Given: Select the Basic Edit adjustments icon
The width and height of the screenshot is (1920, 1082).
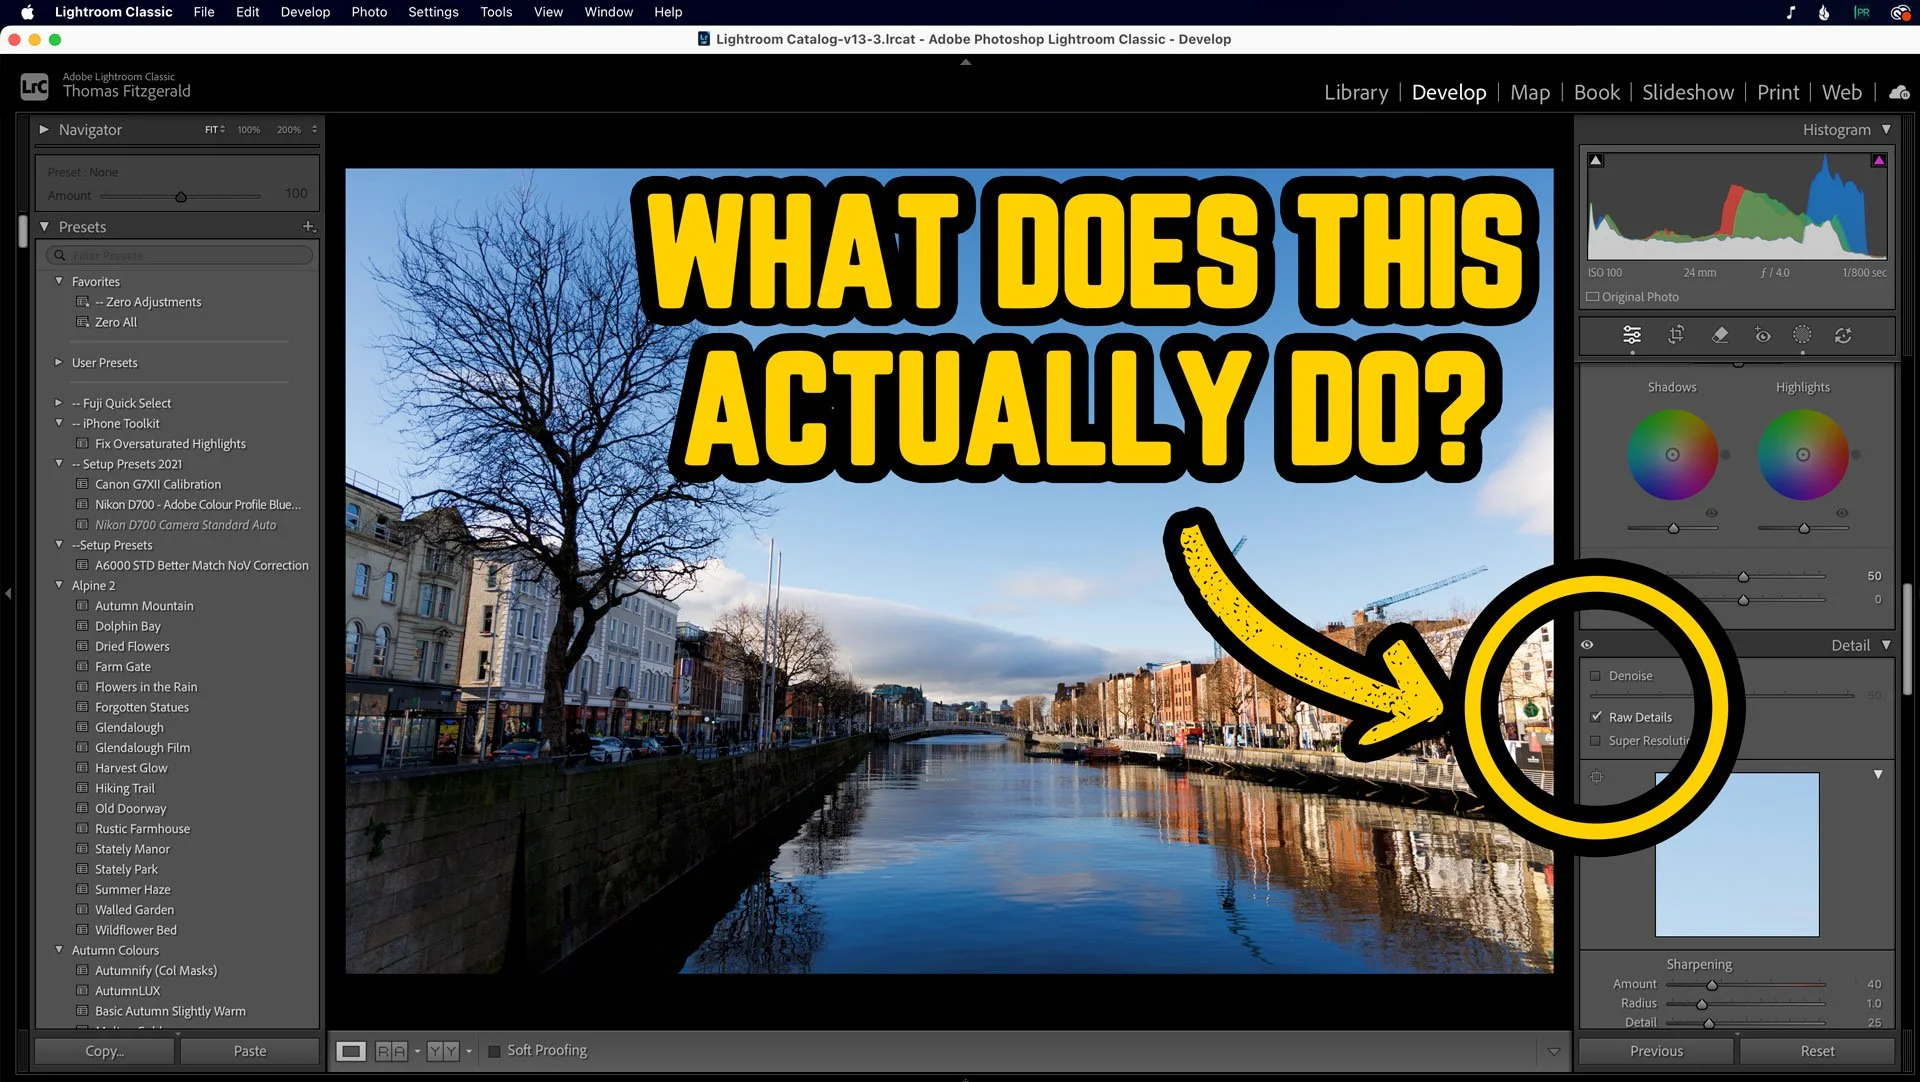Looking at the screenshot, I should pos(1631,336).
